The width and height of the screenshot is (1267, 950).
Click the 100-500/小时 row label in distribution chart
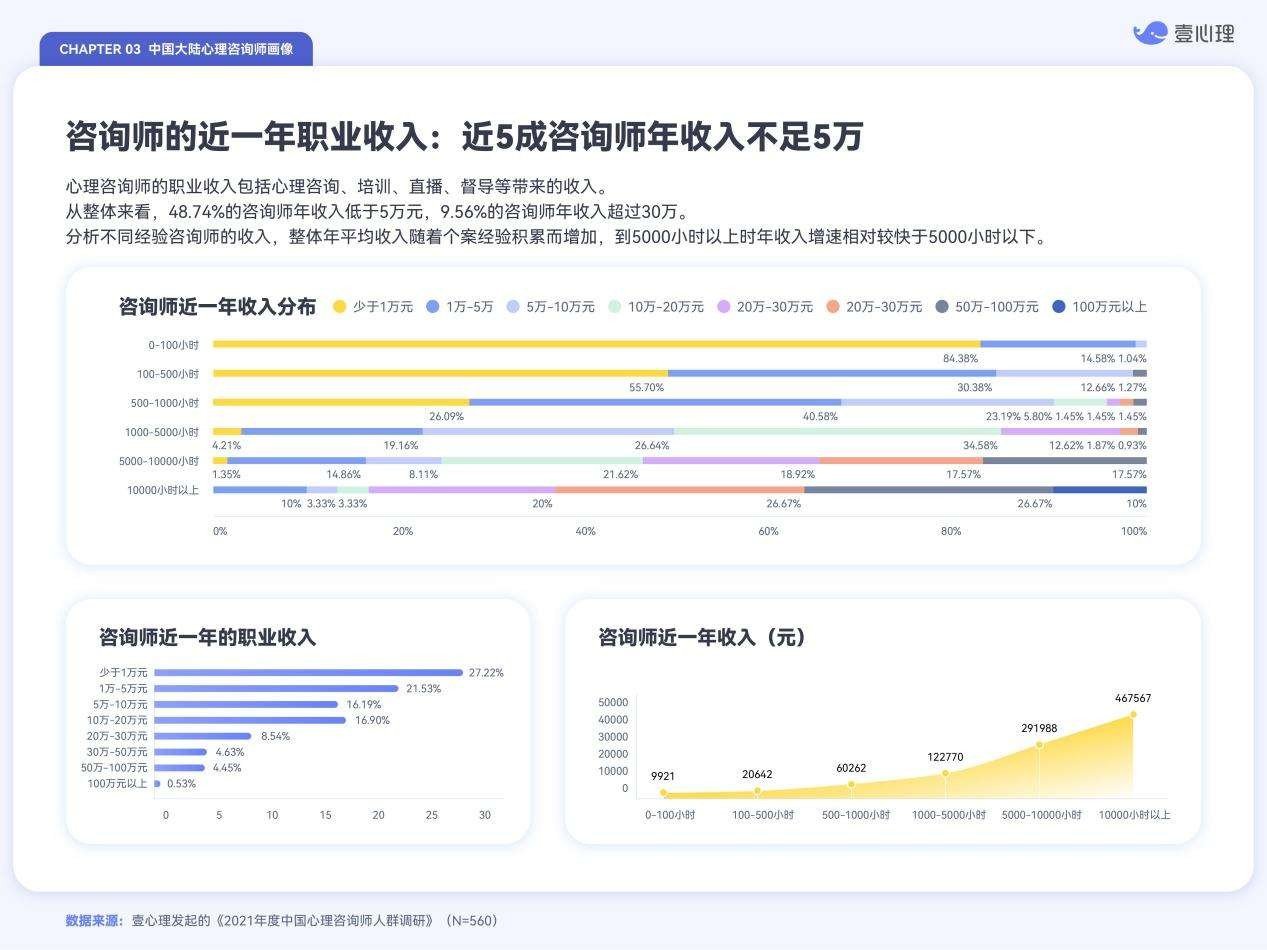[x=168, y=374]
